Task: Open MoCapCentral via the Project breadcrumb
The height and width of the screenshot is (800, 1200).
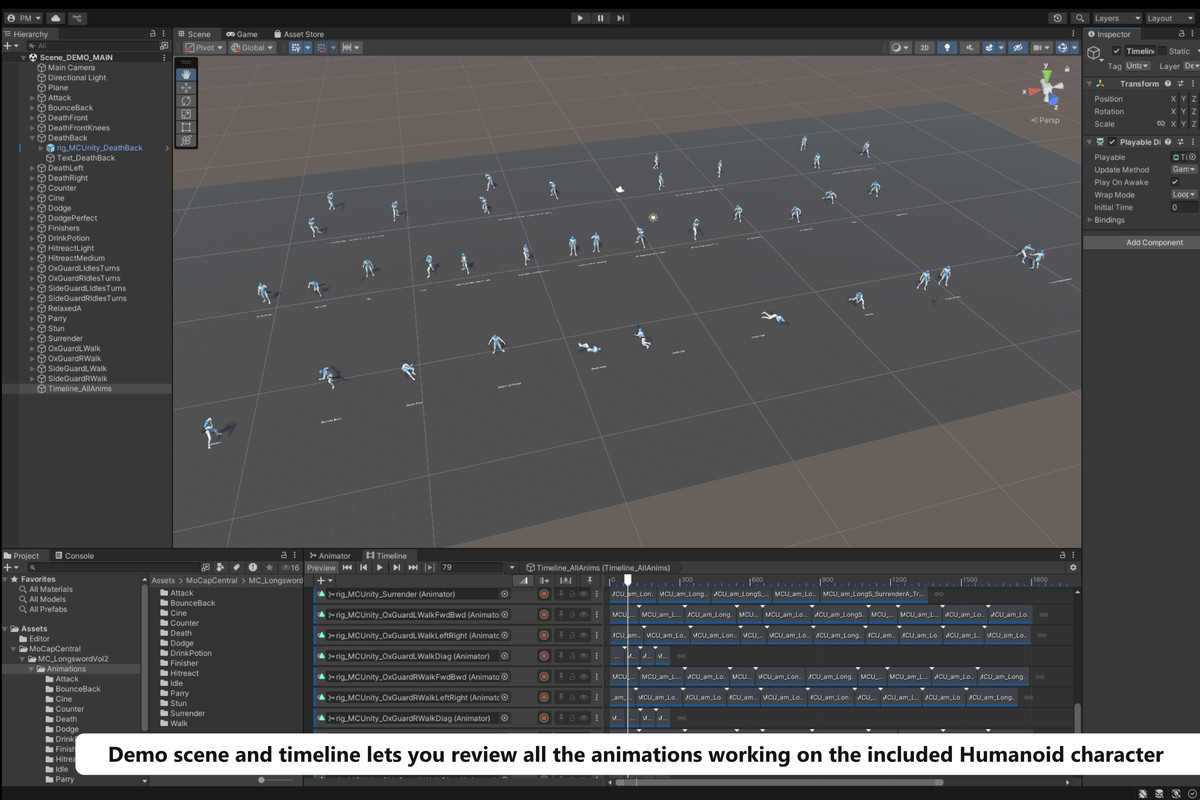Action: [x=212, y=580]
